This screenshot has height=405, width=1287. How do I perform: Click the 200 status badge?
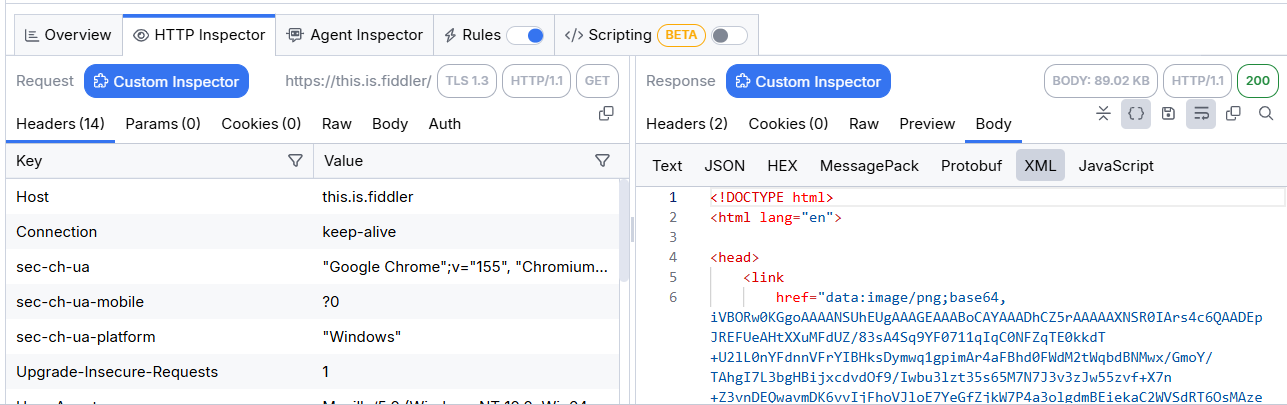coord(1258,81)
